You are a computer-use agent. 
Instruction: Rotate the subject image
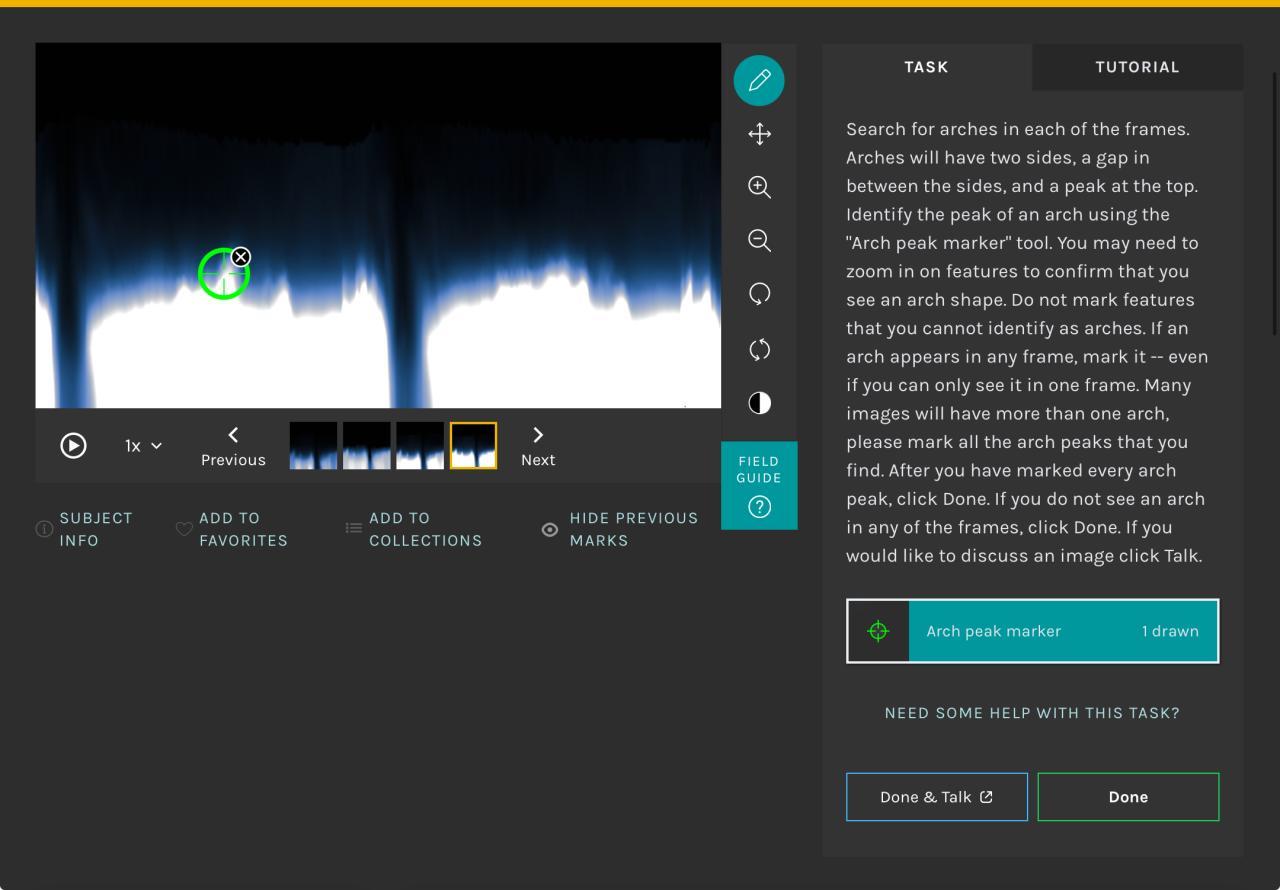point(759,294)
